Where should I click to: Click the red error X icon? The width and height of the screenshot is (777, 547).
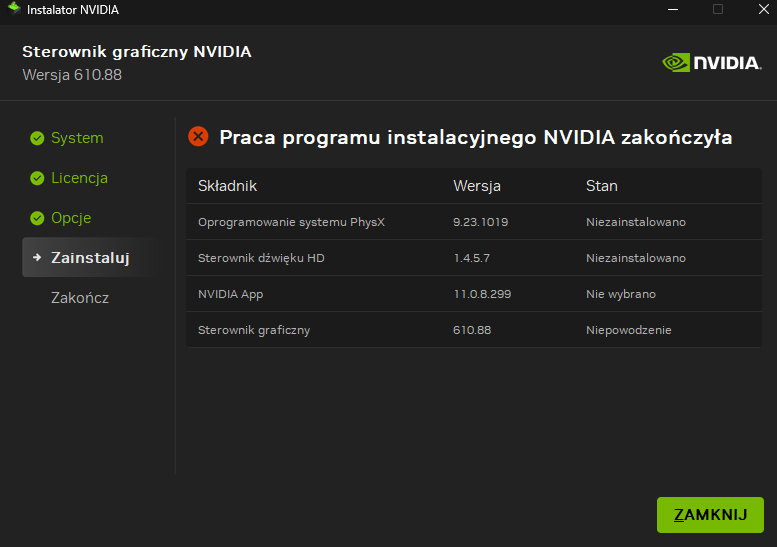(198, 136)
